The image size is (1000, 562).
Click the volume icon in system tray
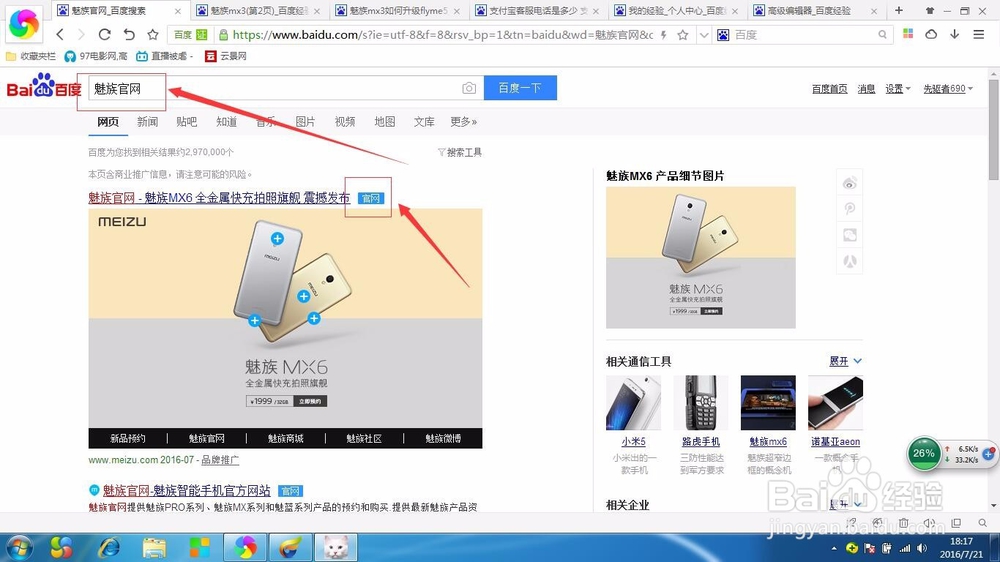[922, 548]
